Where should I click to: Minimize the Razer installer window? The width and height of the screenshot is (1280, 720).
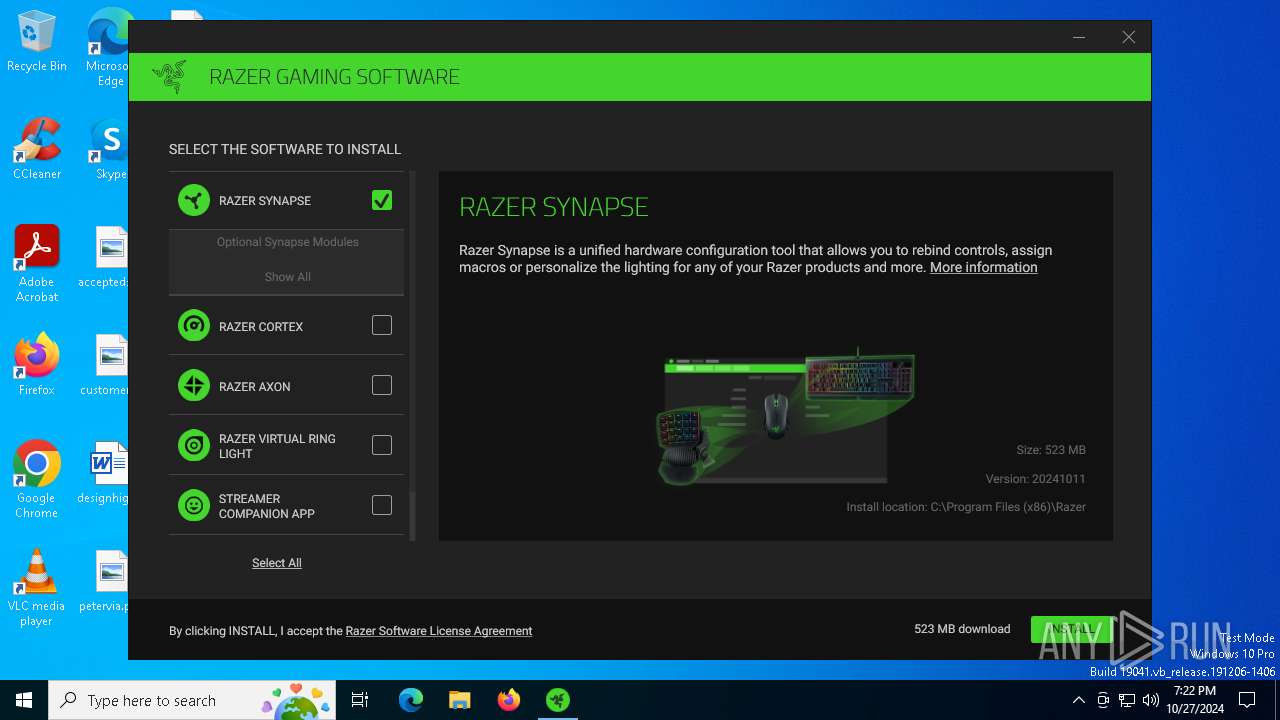click(x=1079, y=37)
